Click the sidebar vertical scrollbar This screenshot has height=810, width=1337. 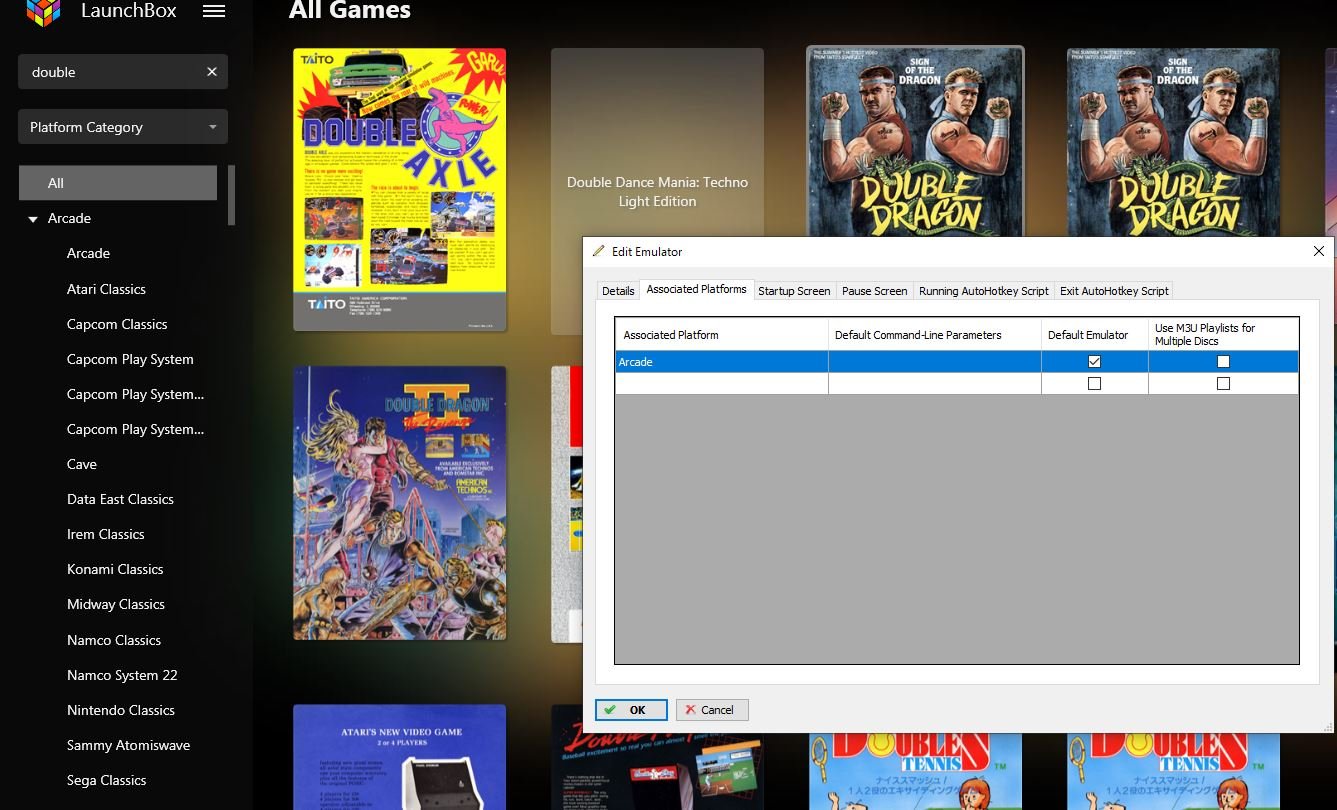click(x=232, y=196)
